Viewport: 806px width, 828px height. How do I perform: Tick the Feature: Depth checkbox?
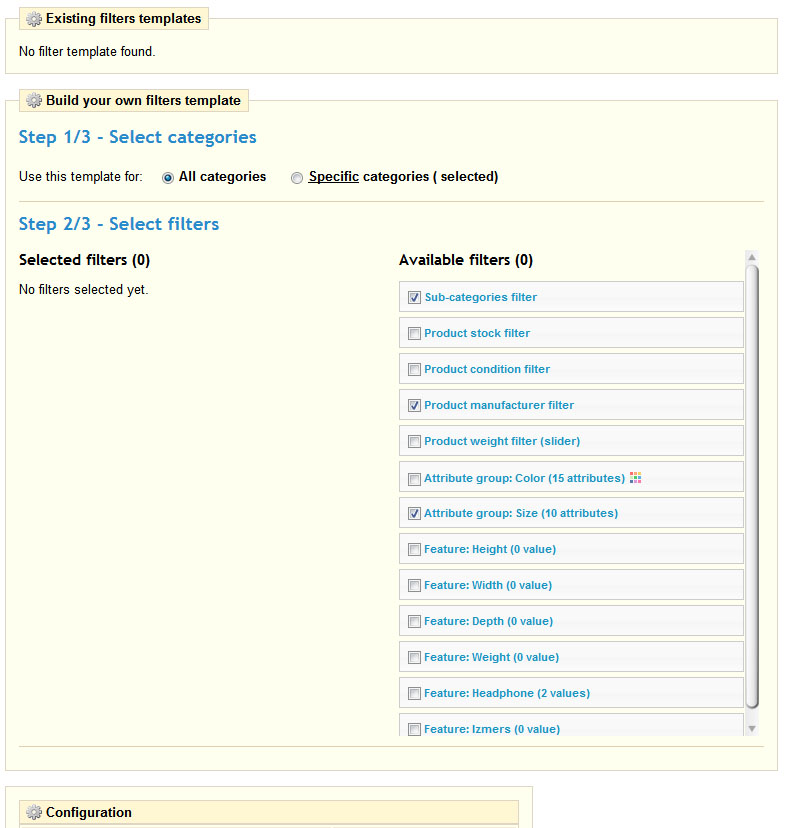coord(414,622)
